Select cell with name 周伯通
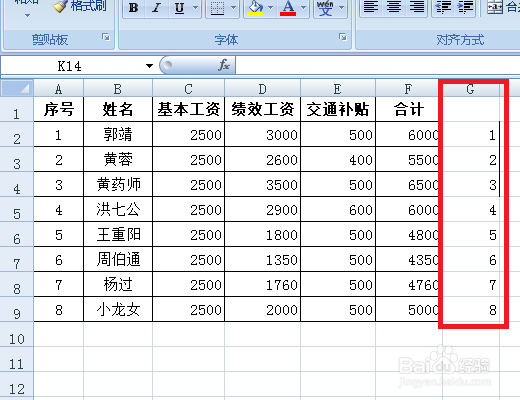520x400 pixels. click(x=118, y=259)
